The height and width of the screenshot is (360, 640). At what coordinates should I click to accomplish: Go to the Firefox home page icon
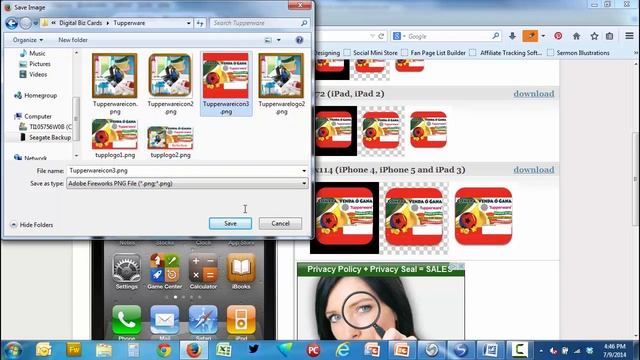coord(576,36)
